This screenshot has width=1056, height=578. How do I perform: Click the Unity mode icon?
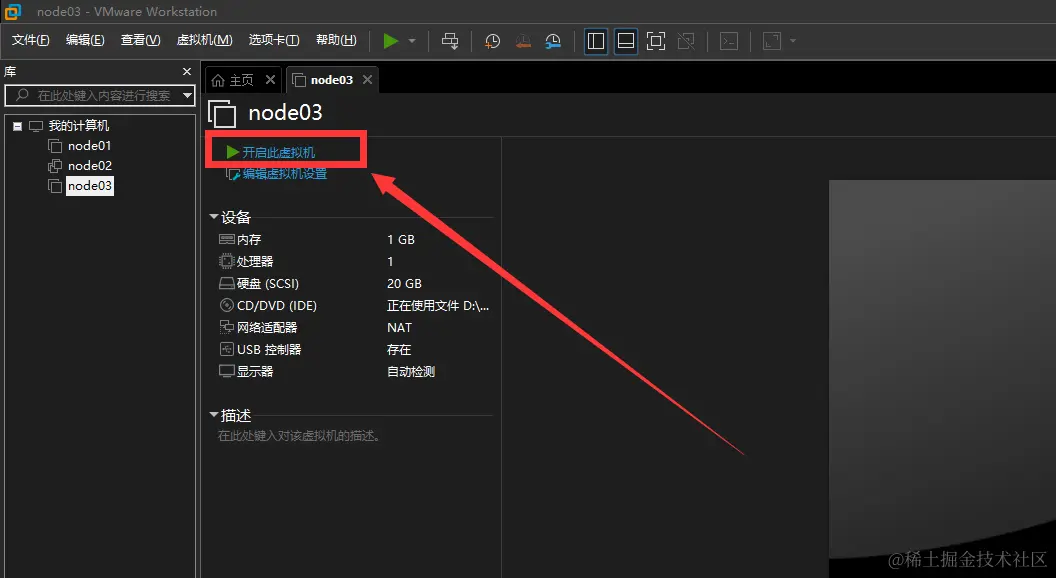(686, 41)
